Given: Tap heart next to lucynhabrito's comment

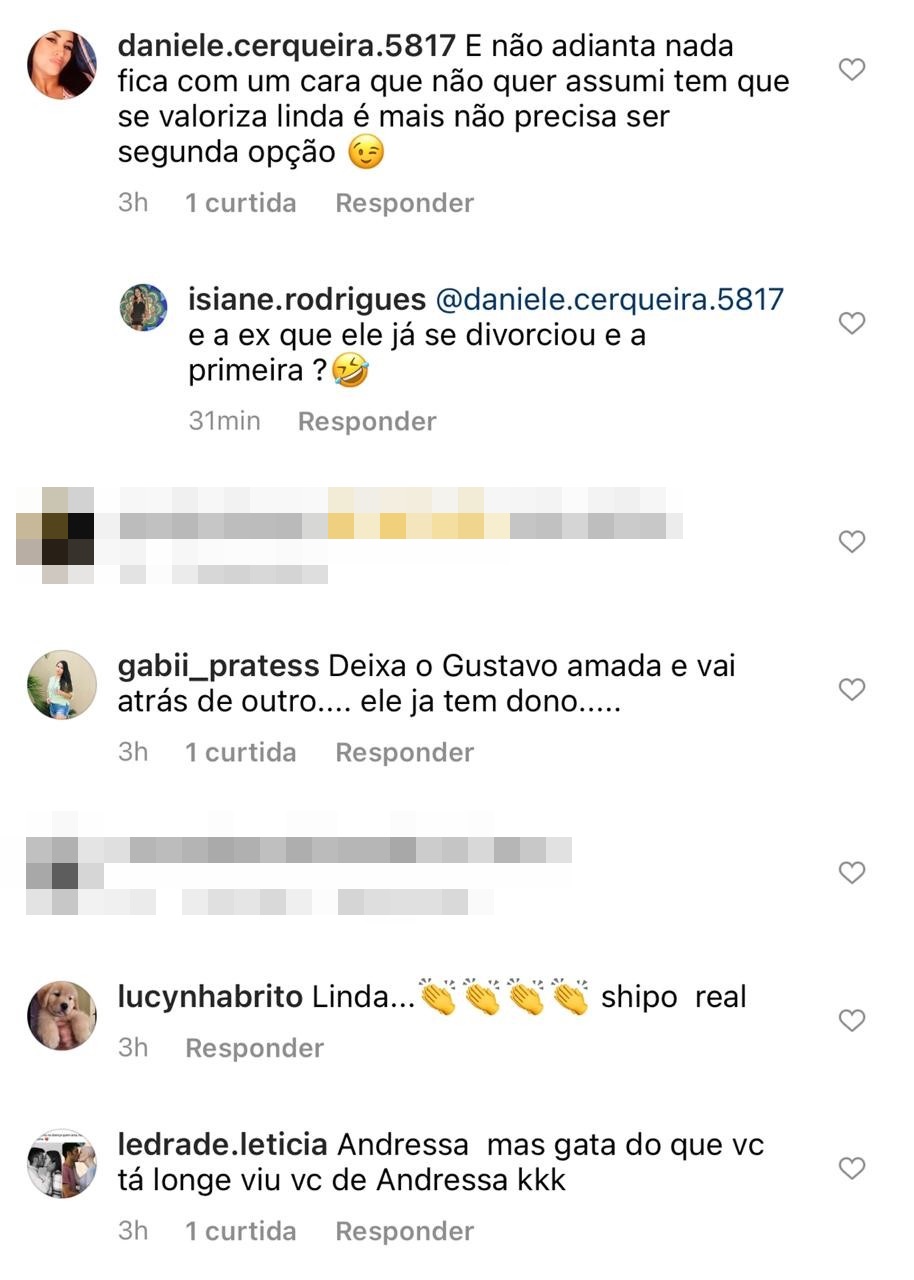Looking at the screenshot, I should tap(851, 1020).
